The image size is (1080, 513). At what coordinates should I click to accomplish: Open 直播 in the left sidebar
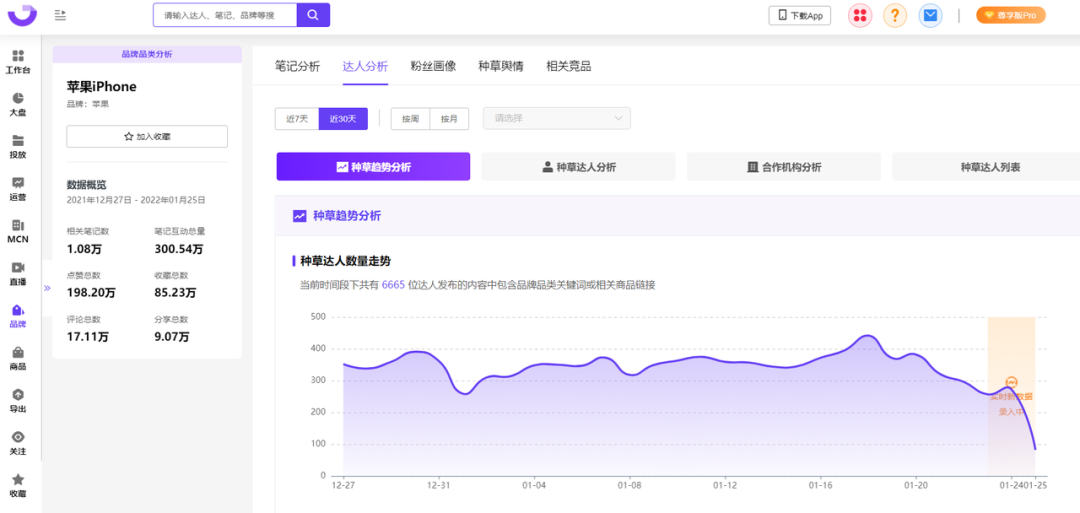[x=18, y=273]
